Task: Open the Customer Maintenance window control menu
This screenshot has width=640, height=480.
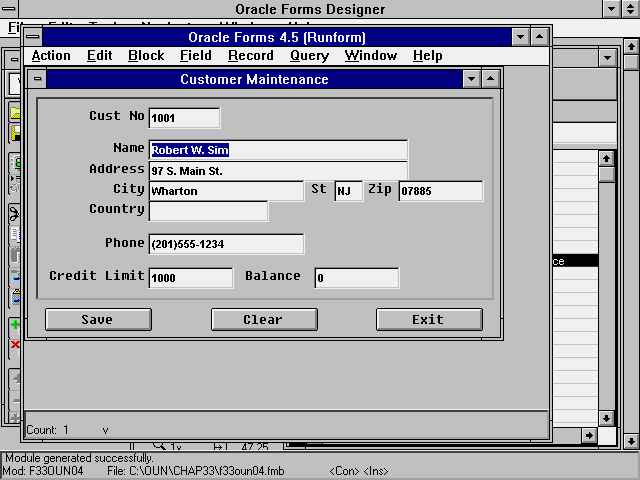Action: coord(37,79)
